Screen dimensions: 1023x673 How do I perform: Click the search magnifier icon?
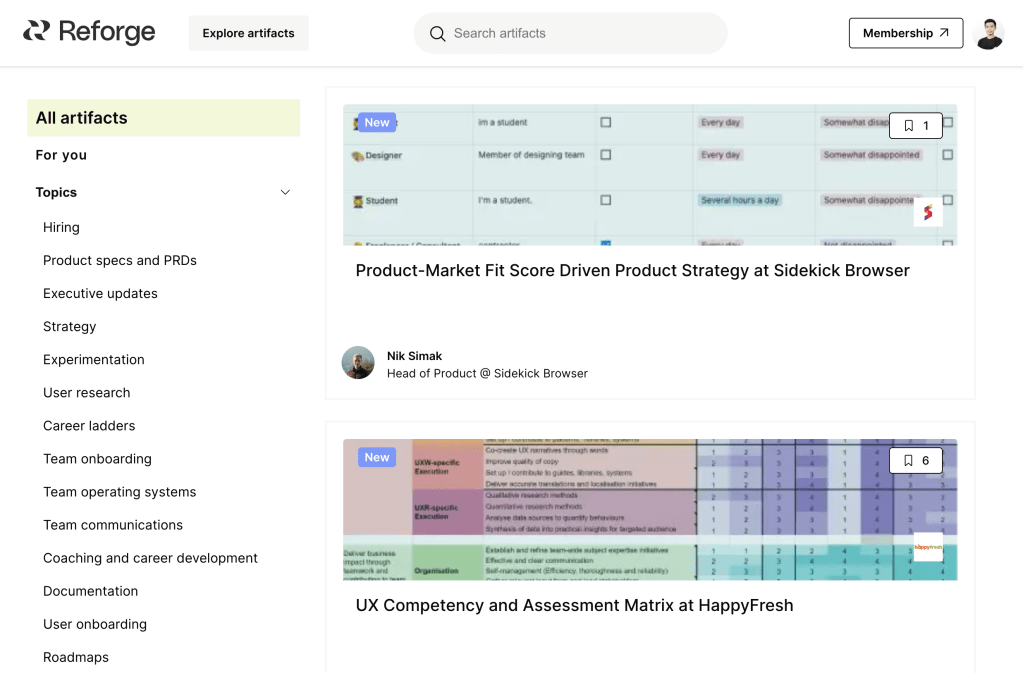tap(437, 34)
